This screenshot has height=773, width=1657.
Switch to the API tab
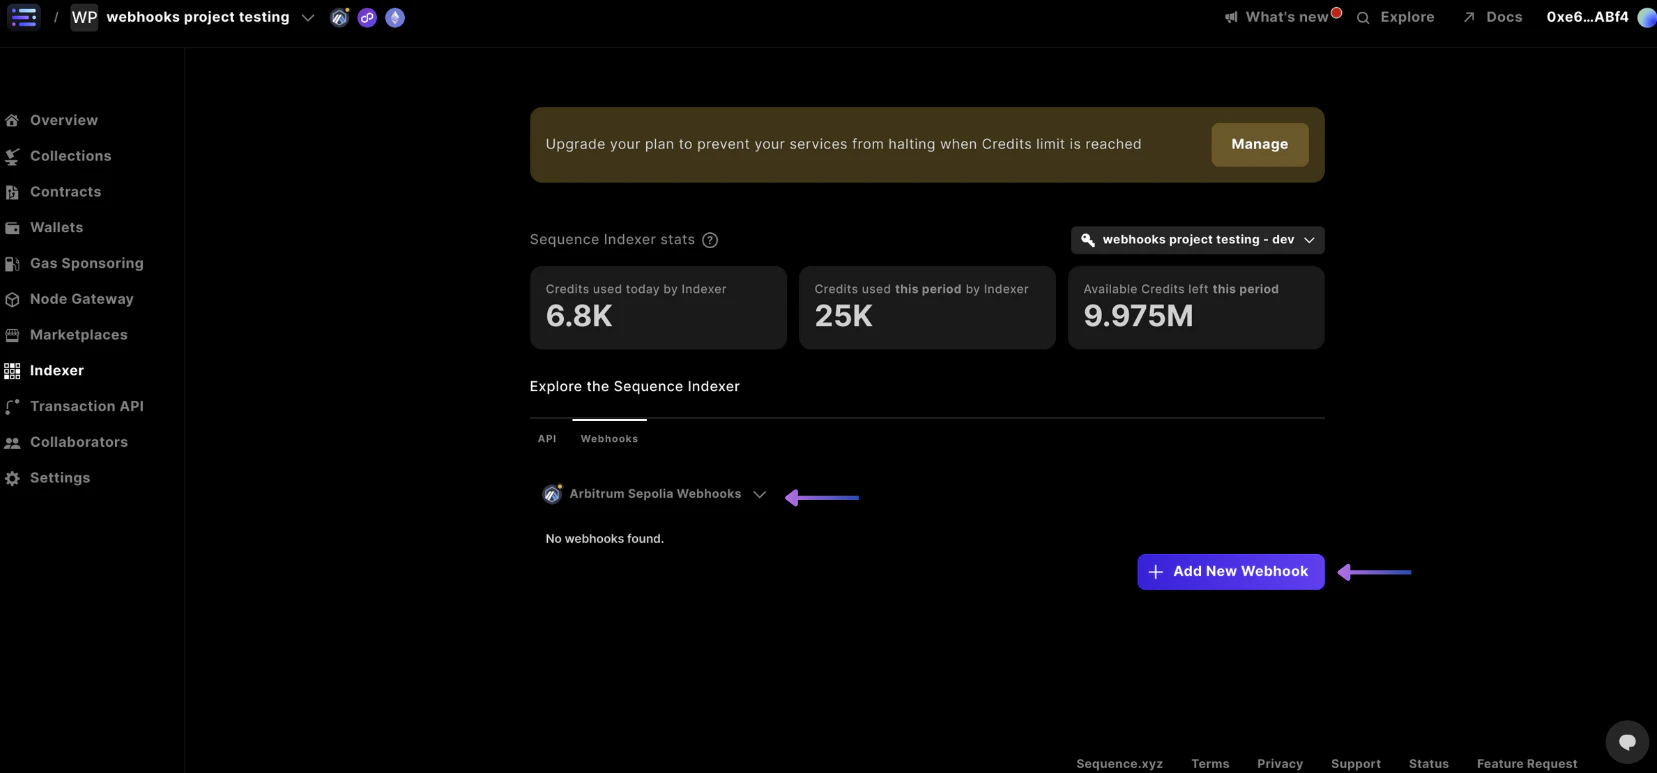[x=547, y=439]
